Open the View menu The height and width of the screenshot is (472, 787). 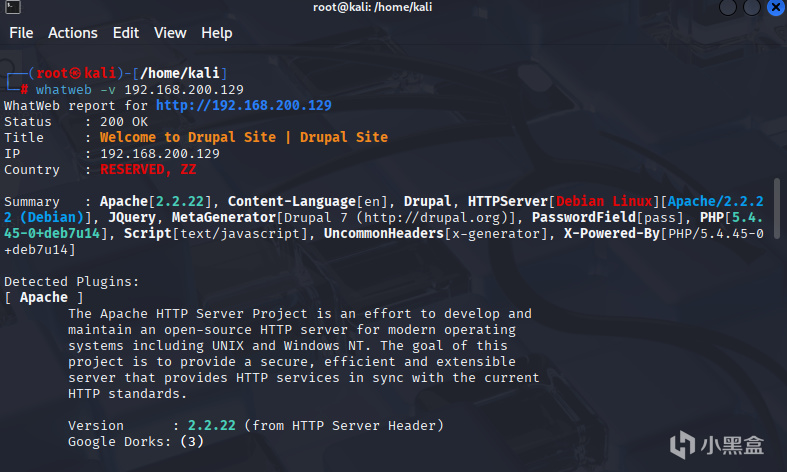pos(170,33)
